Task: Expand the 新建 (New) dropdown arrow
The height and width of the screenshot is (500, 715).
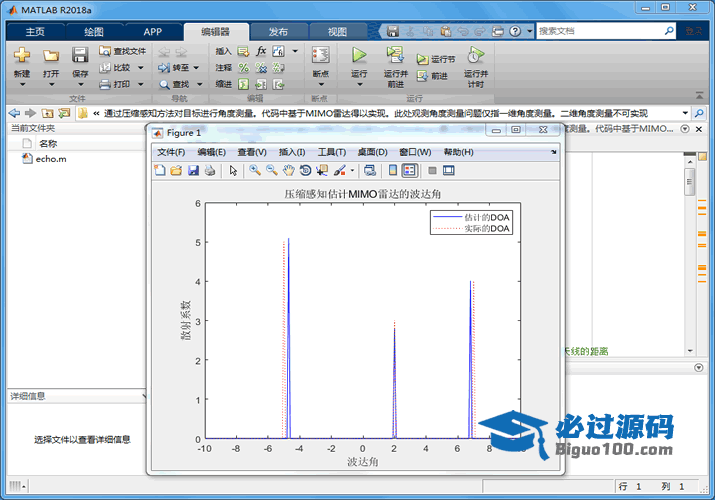Action: pyautogui.click(x=22, y=83)
